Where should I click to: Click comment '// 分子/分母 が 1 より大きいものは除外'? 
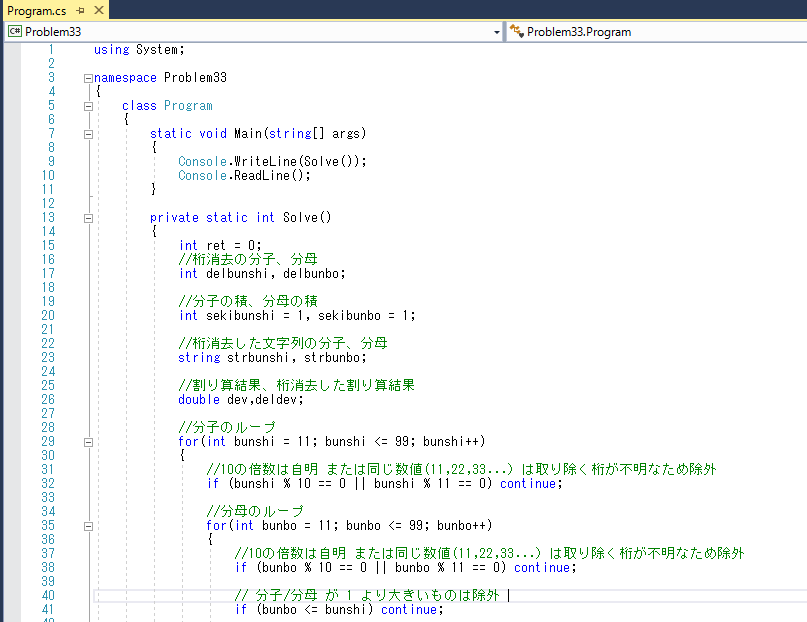point(367,595)
